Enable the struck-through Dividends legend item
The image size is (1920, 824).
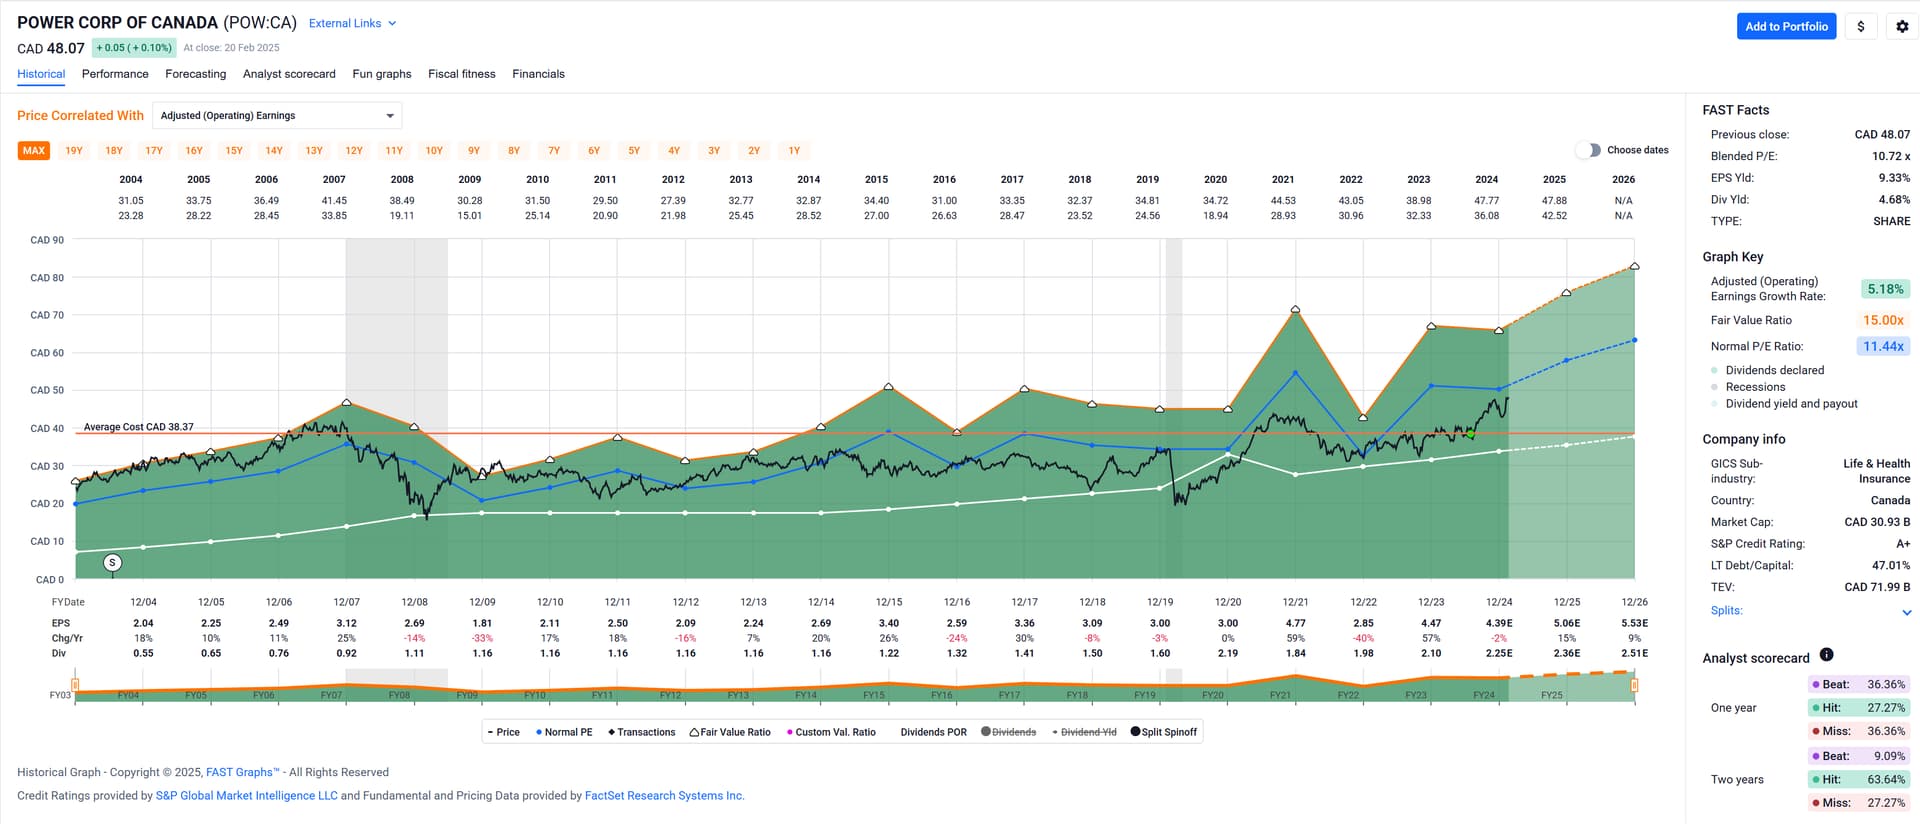[x=1008, y=732]
